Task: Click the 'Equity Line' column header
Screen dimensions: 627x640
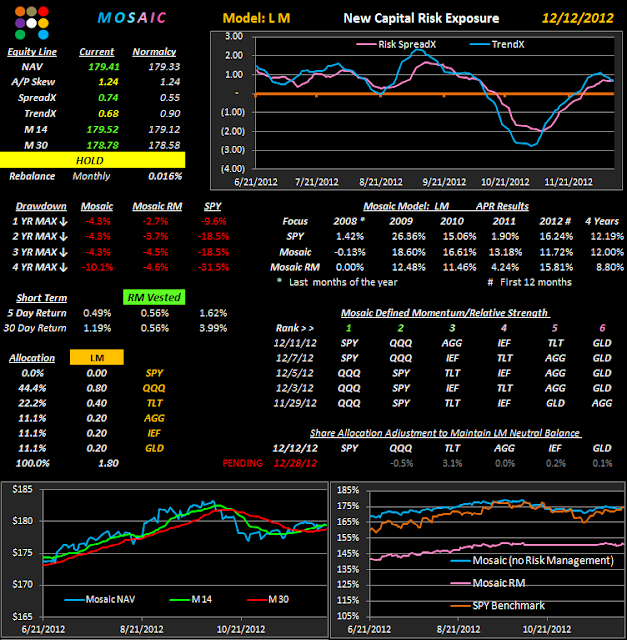Action: (x=32, y=52)
